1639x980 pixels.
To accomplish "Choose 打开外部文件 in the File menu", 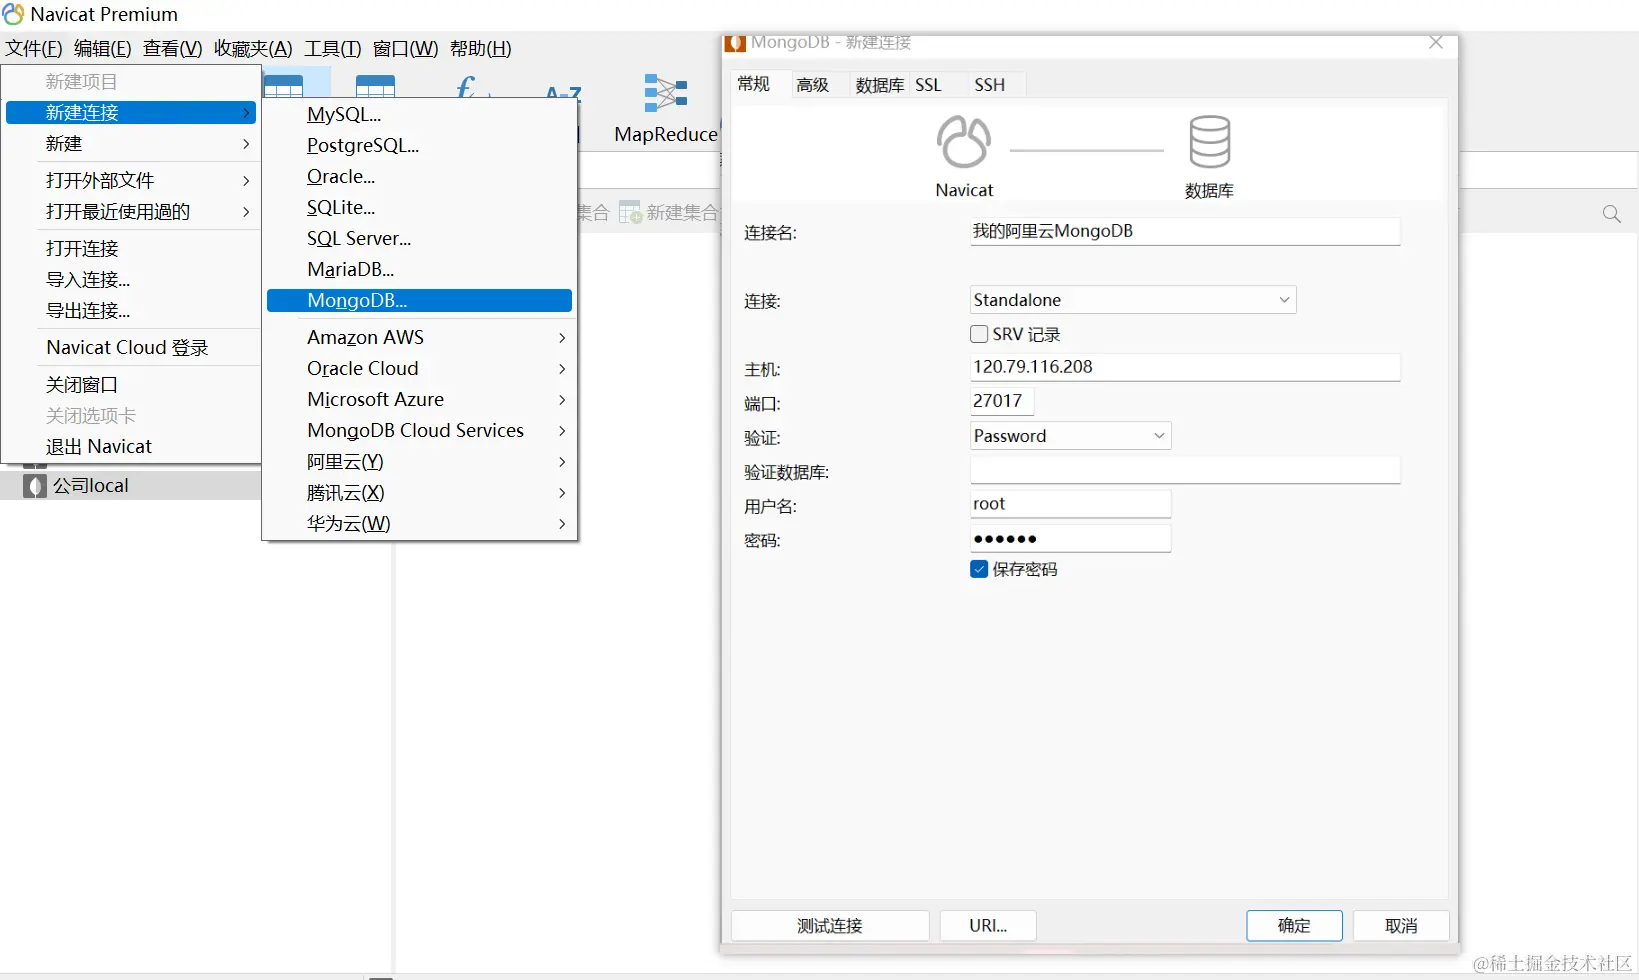I will (131, 181).
